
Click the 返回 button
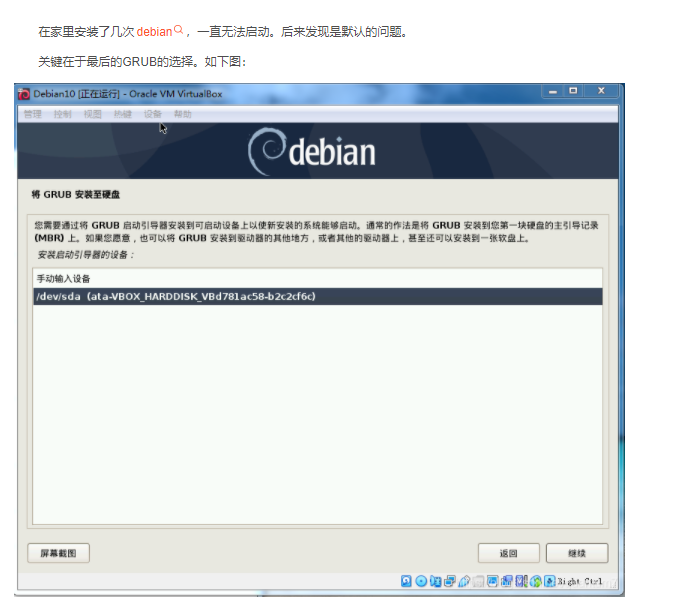pos(508,553)
